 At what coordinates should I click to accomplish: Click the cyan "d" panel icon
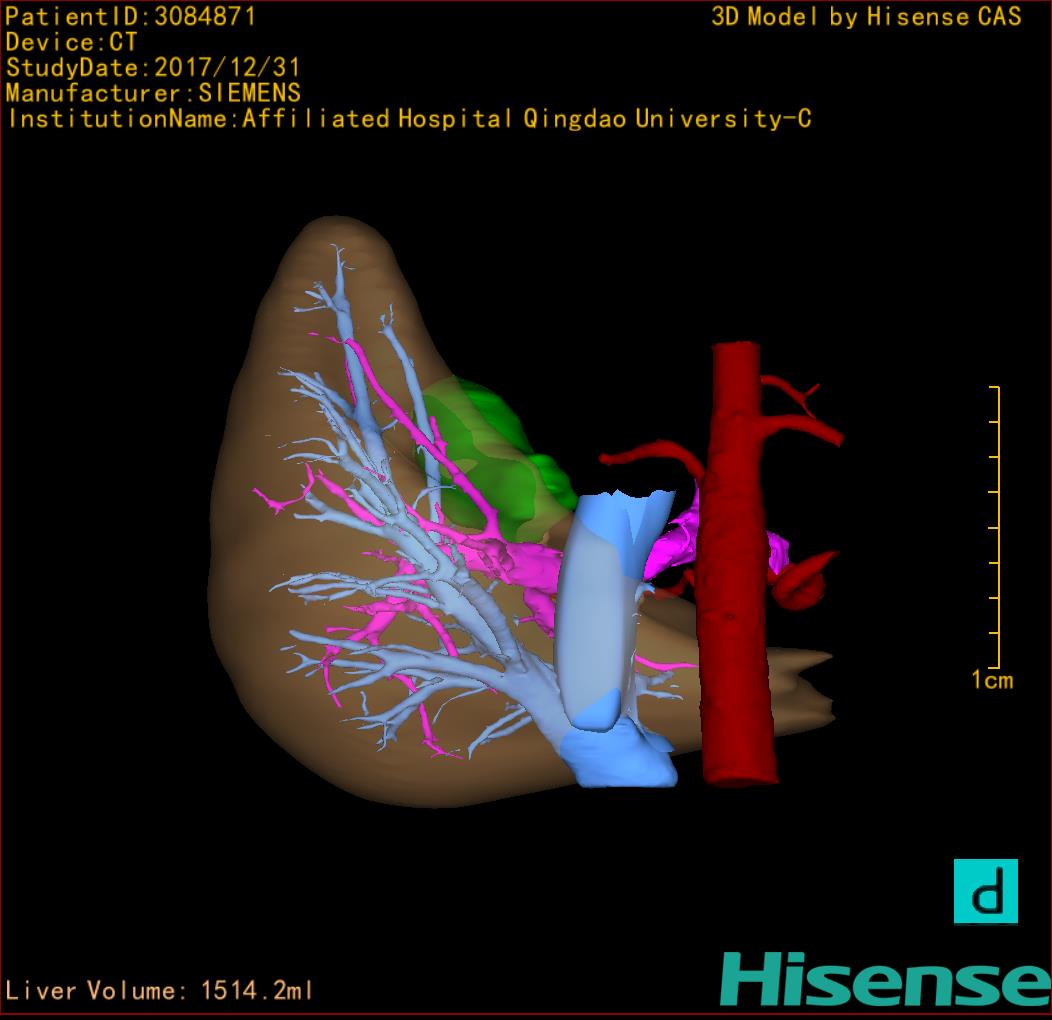[x=985, y=890]
